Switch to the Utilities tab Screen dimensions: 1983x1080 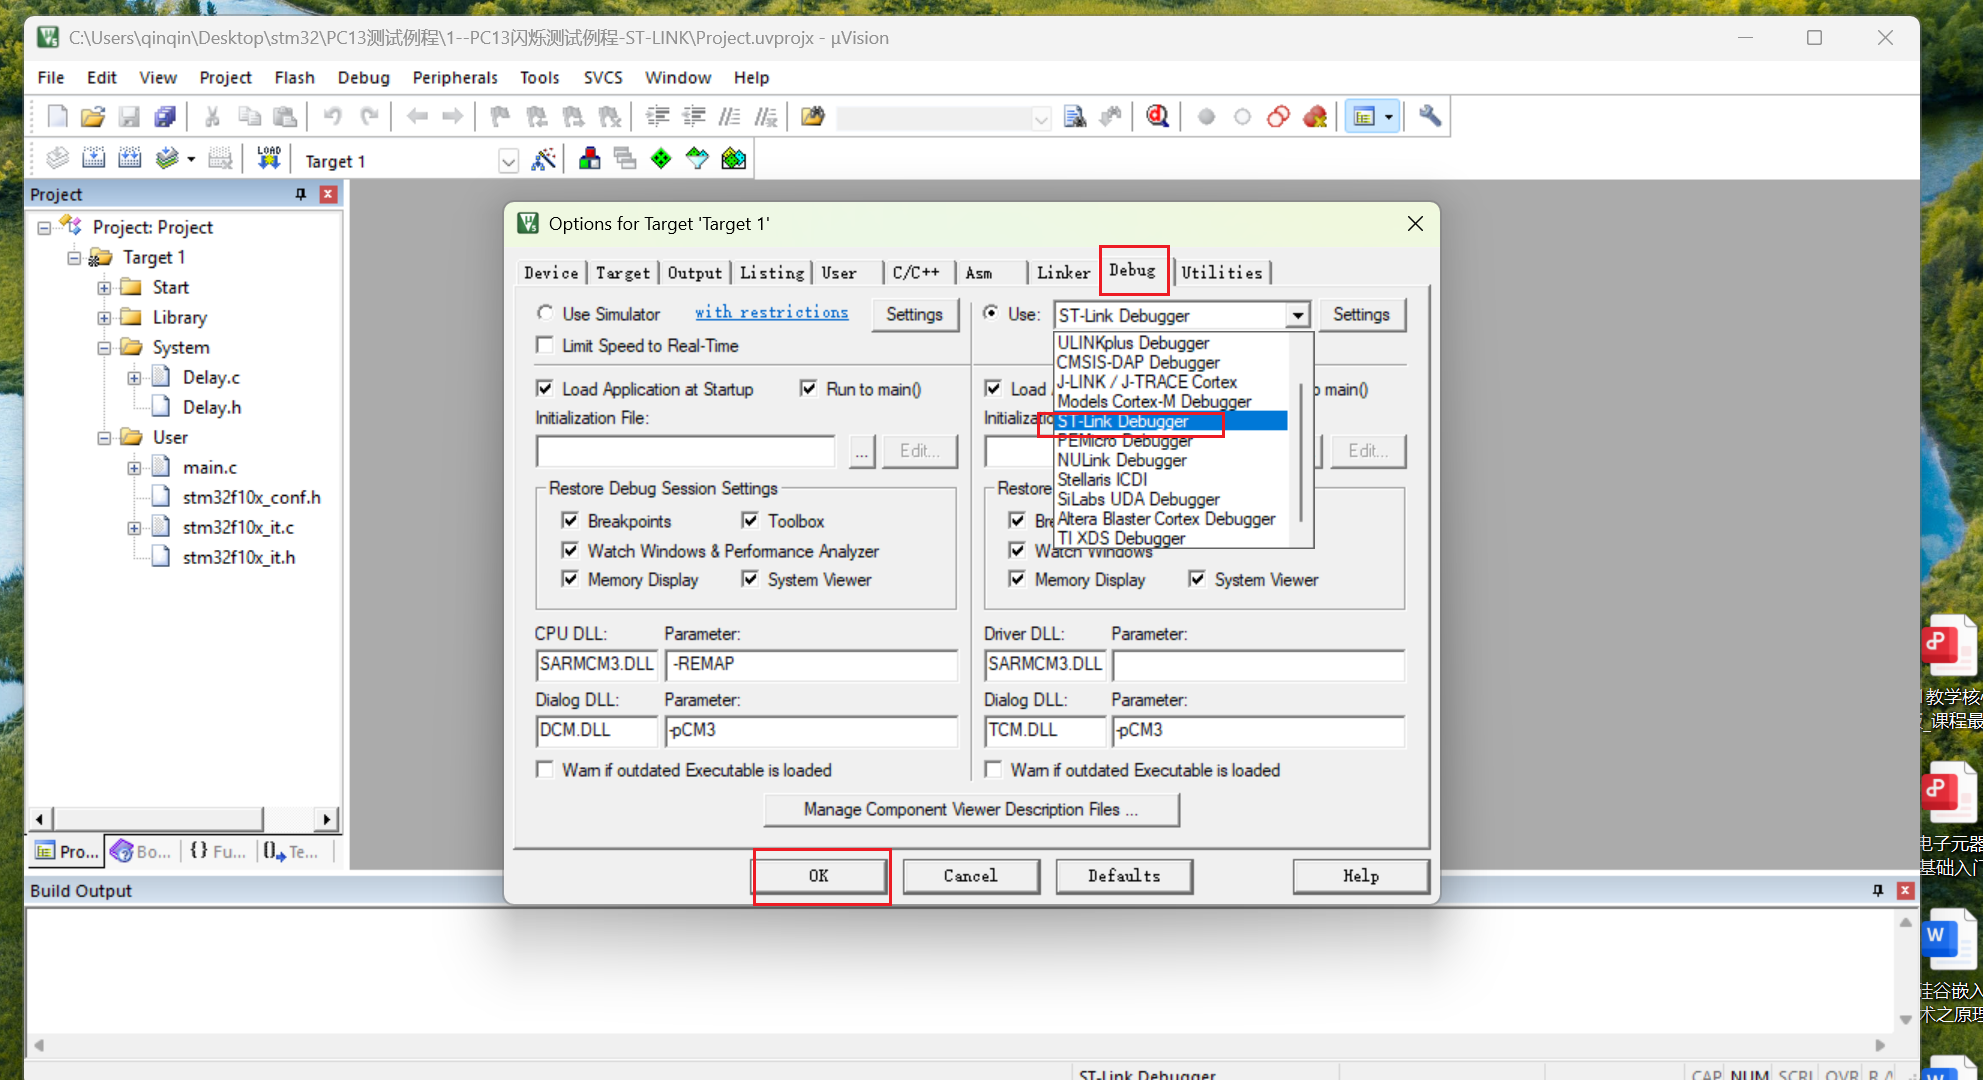[1221, 272]
